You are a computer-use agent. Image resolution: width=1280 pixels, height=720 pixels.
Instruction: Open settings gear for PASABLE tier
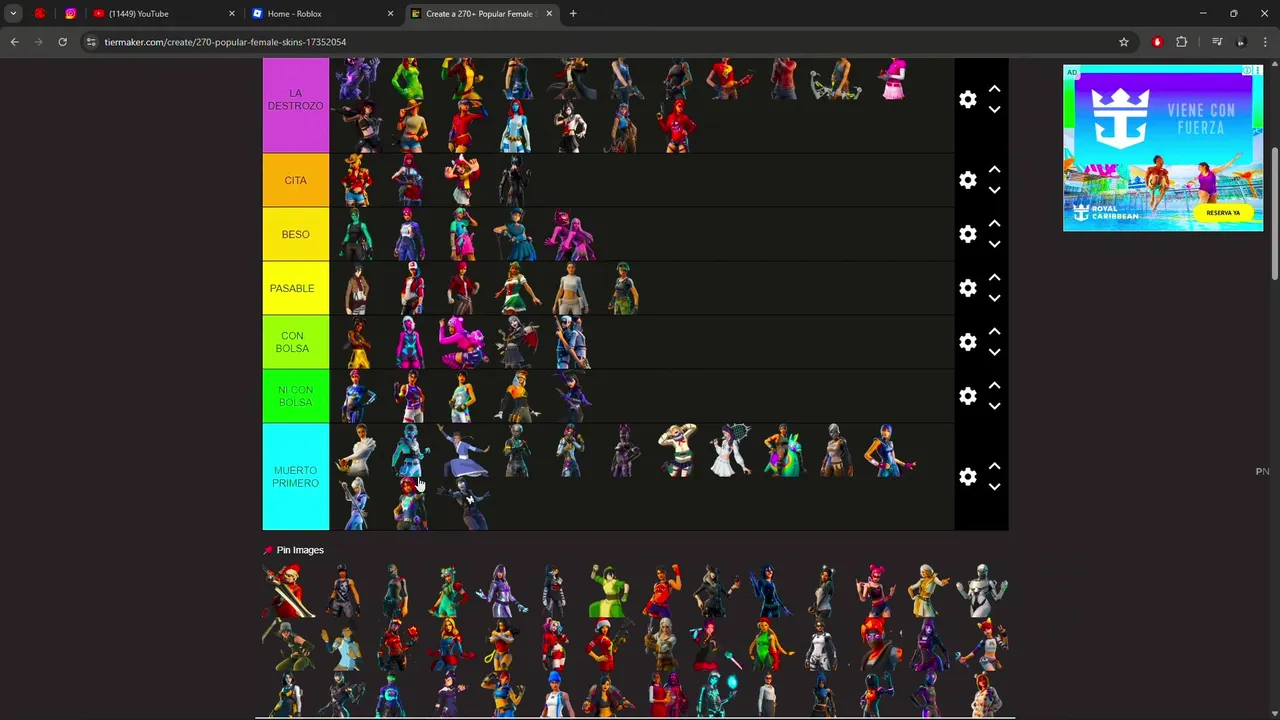click(x=967, y=288)
